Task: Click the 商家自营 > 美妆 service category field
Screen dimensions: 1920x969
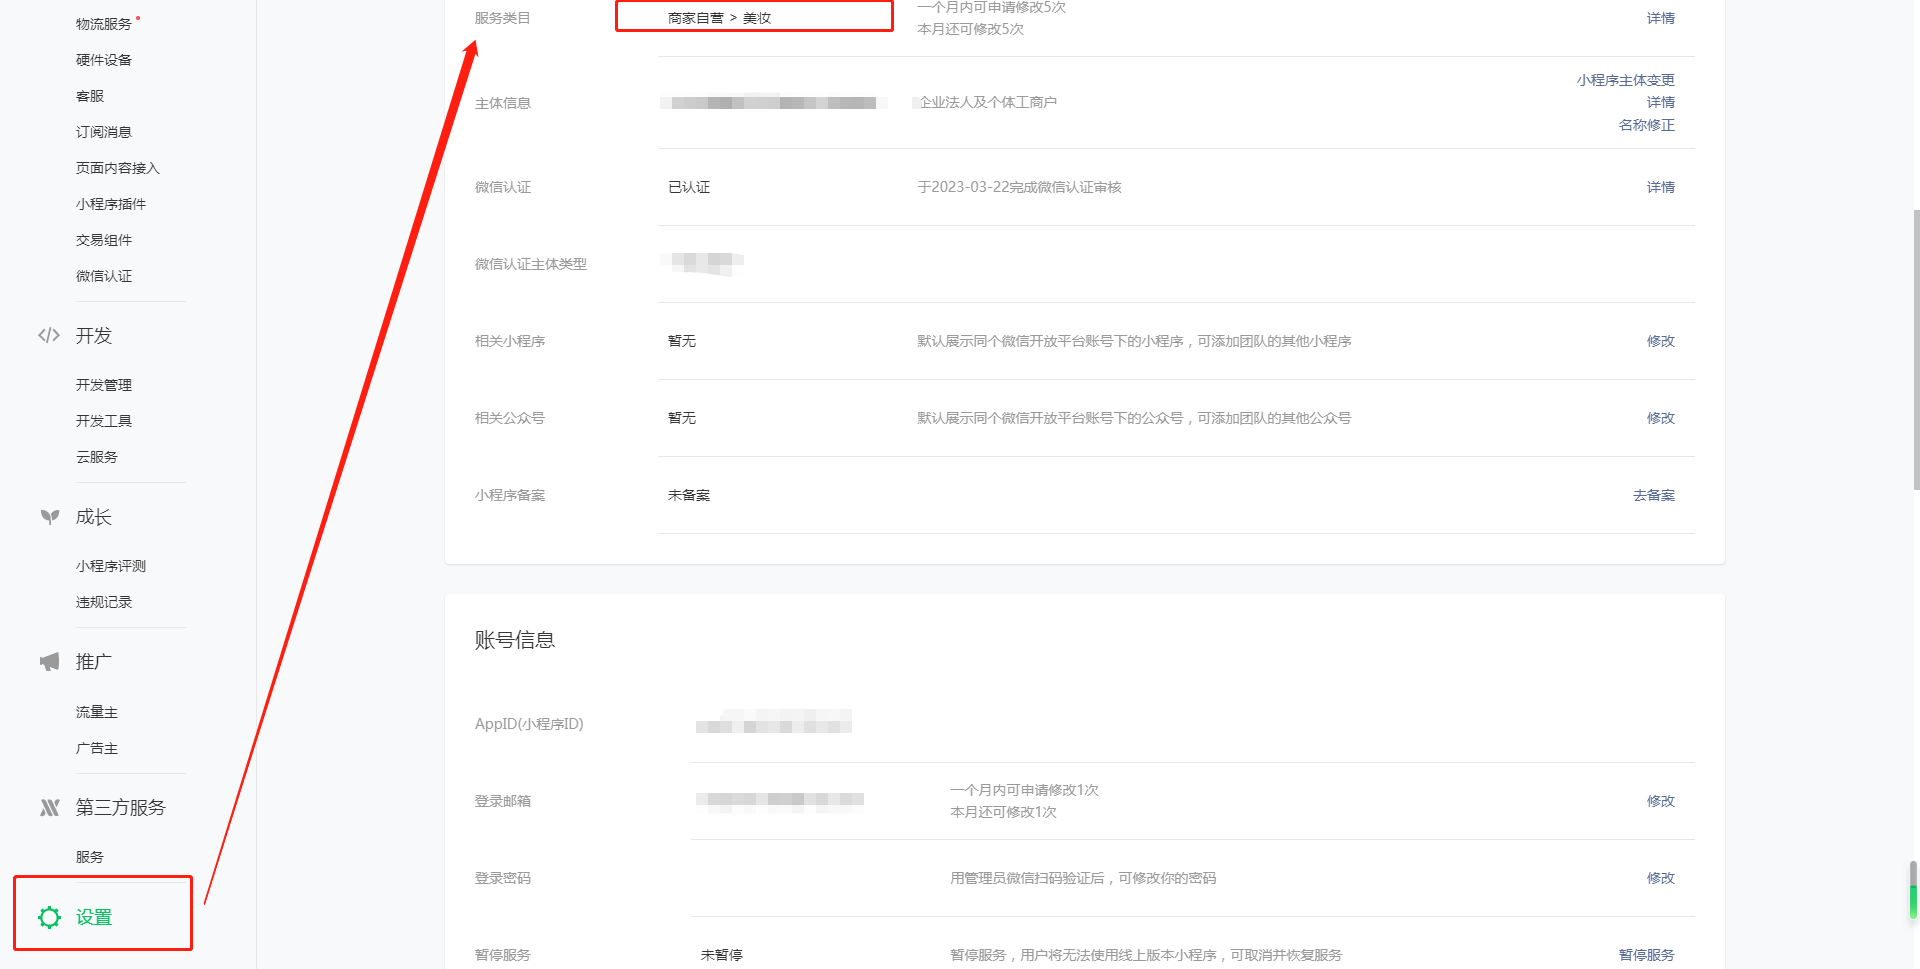Action: click(x=754, y=17)
